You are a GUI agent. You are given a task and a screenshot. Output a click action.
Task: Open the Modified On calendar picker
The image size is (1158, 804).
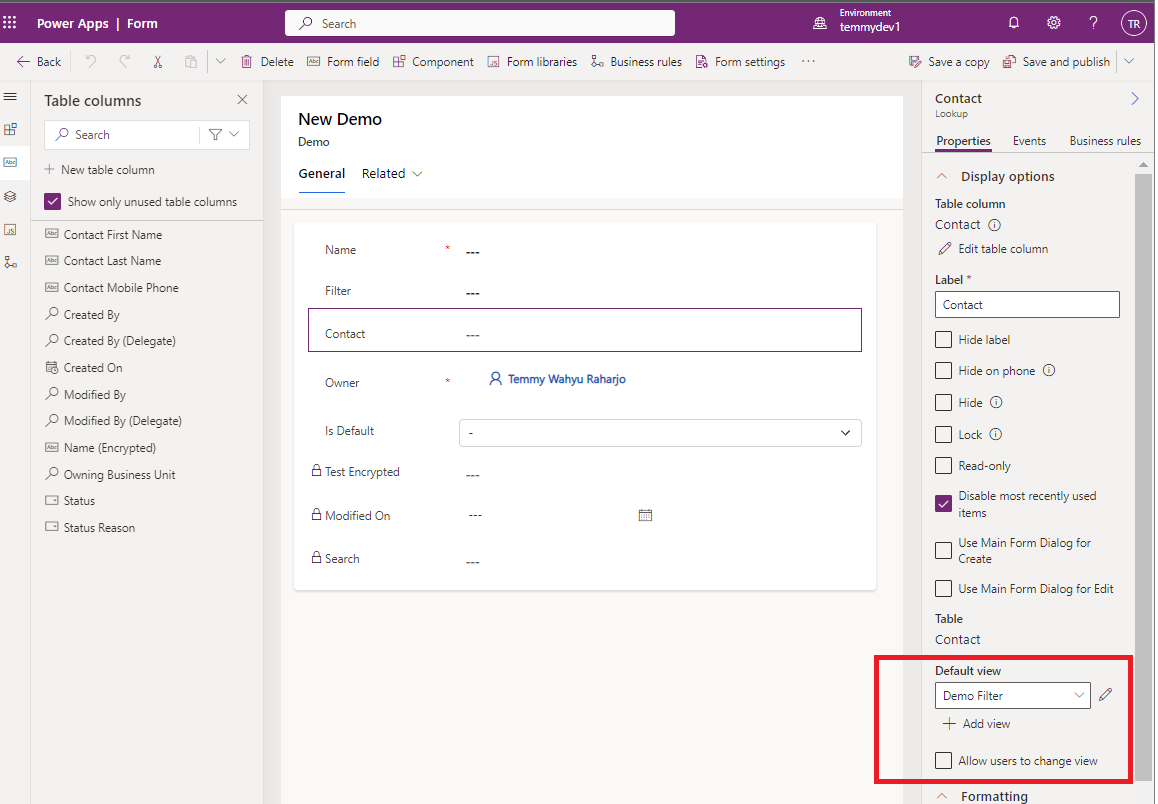tap(645, 515)
